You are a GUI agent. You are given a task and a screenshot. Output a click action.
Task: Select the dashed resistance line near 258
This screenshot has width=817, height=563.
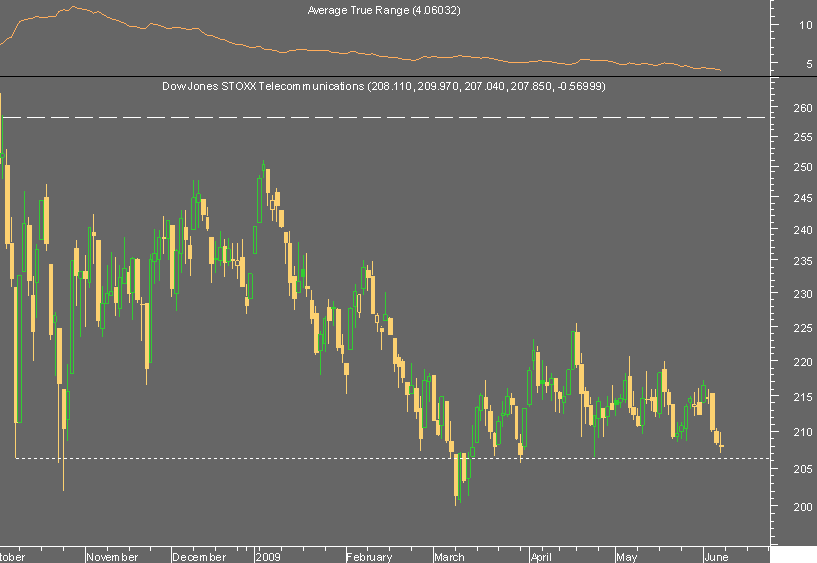coord(386,118)
